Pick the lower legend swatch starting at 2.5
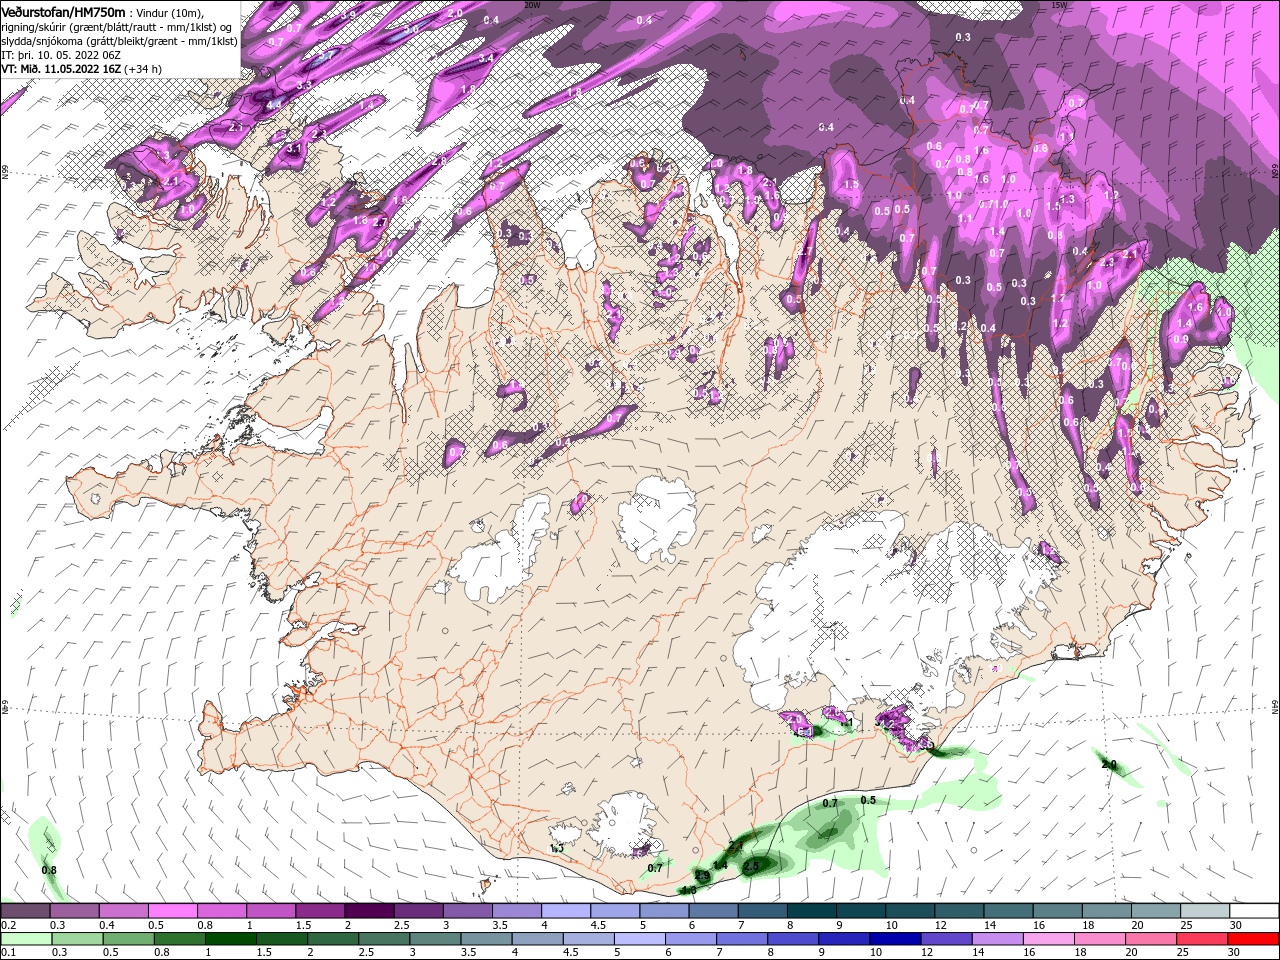This screenshot has height=960, width=1280. pyautogui.click(x=383, y=939)
